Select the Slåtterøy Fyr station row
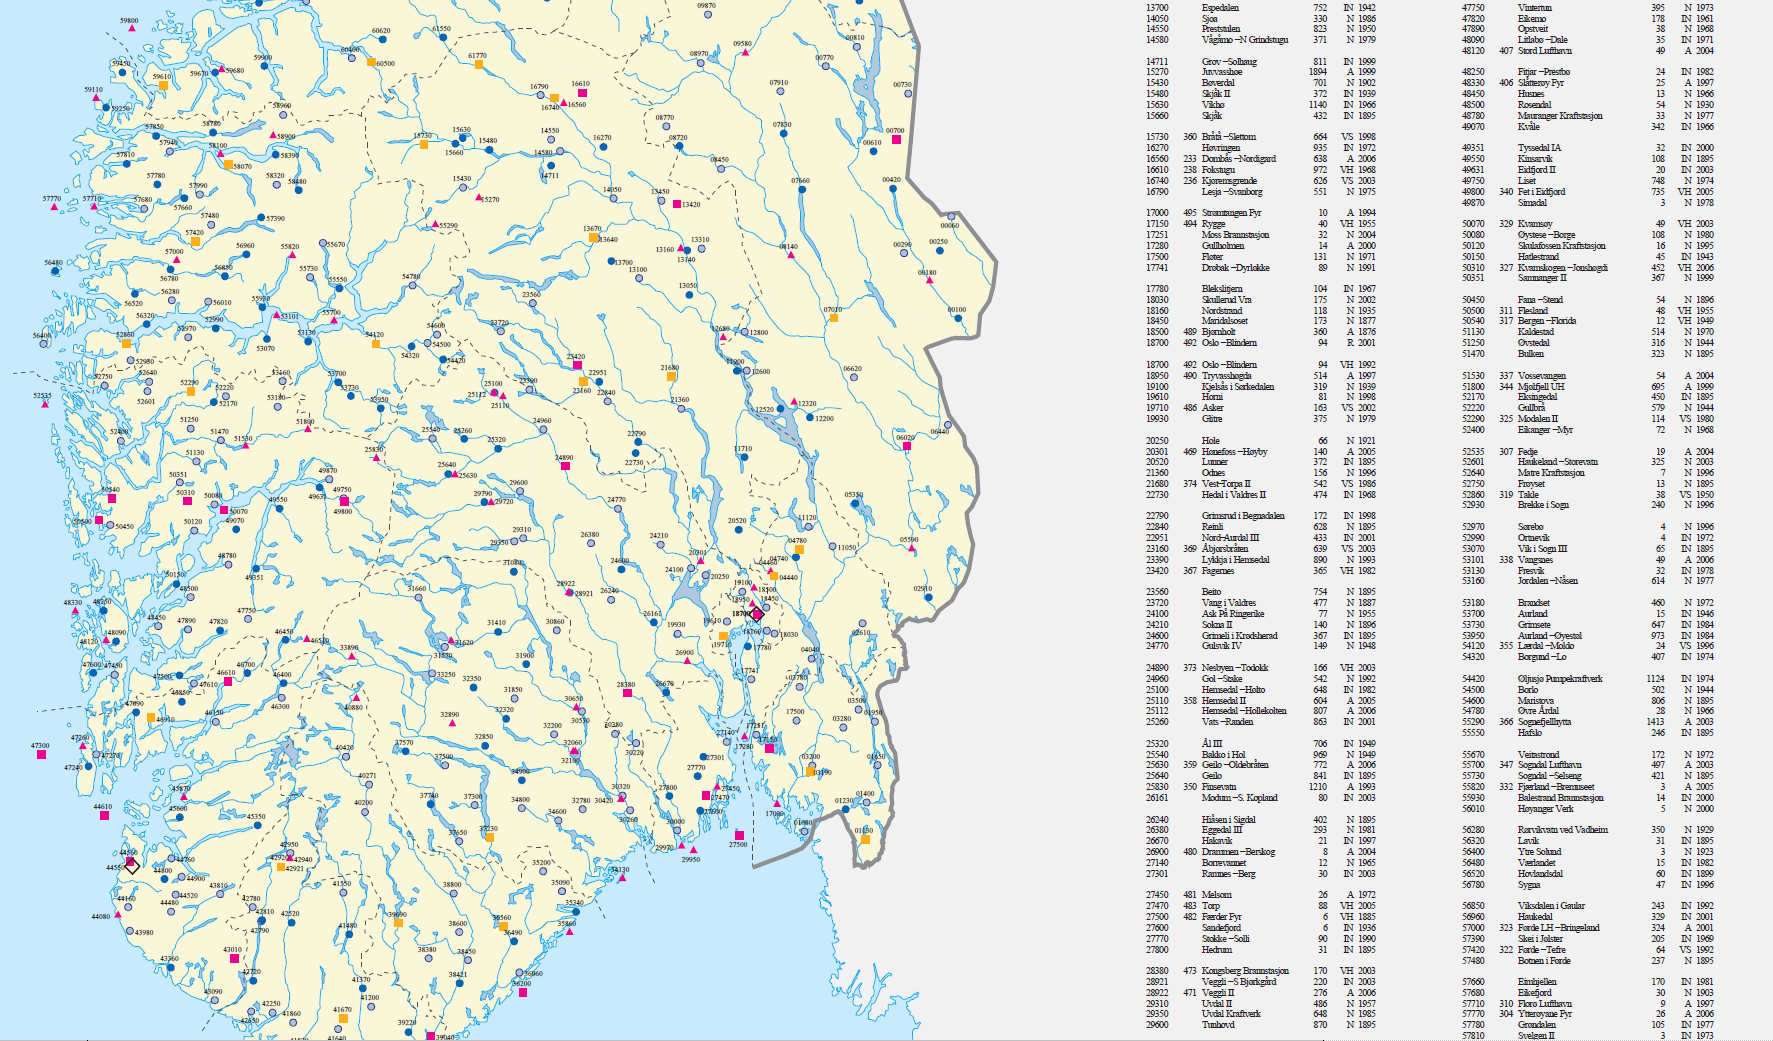Image resolution: width=1773 pixels, height=1041 pixels. (x=1588, y=83)
